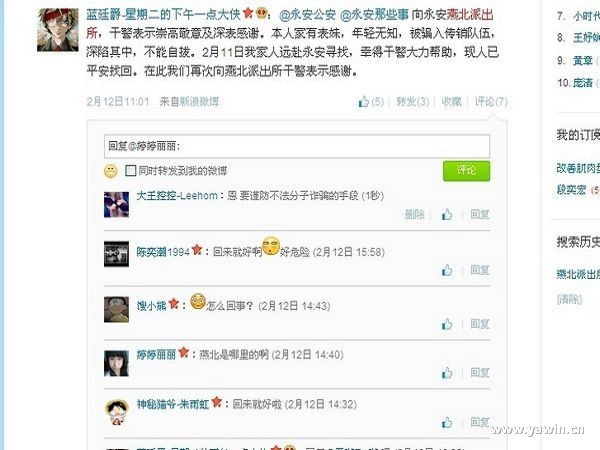600x450 pixels.
Task: Like the comment by 陈奕迅1994
Action: coord(447,271)
